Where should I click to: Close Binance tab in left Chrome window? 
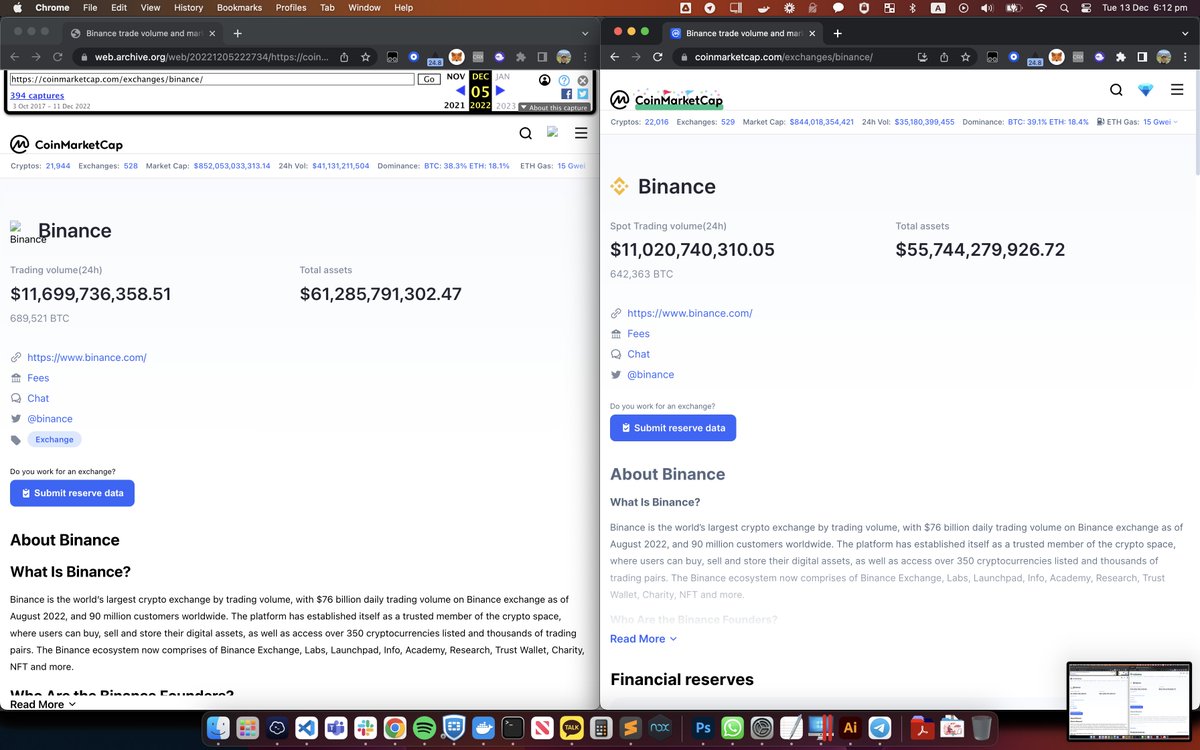[x=212, y=33]
